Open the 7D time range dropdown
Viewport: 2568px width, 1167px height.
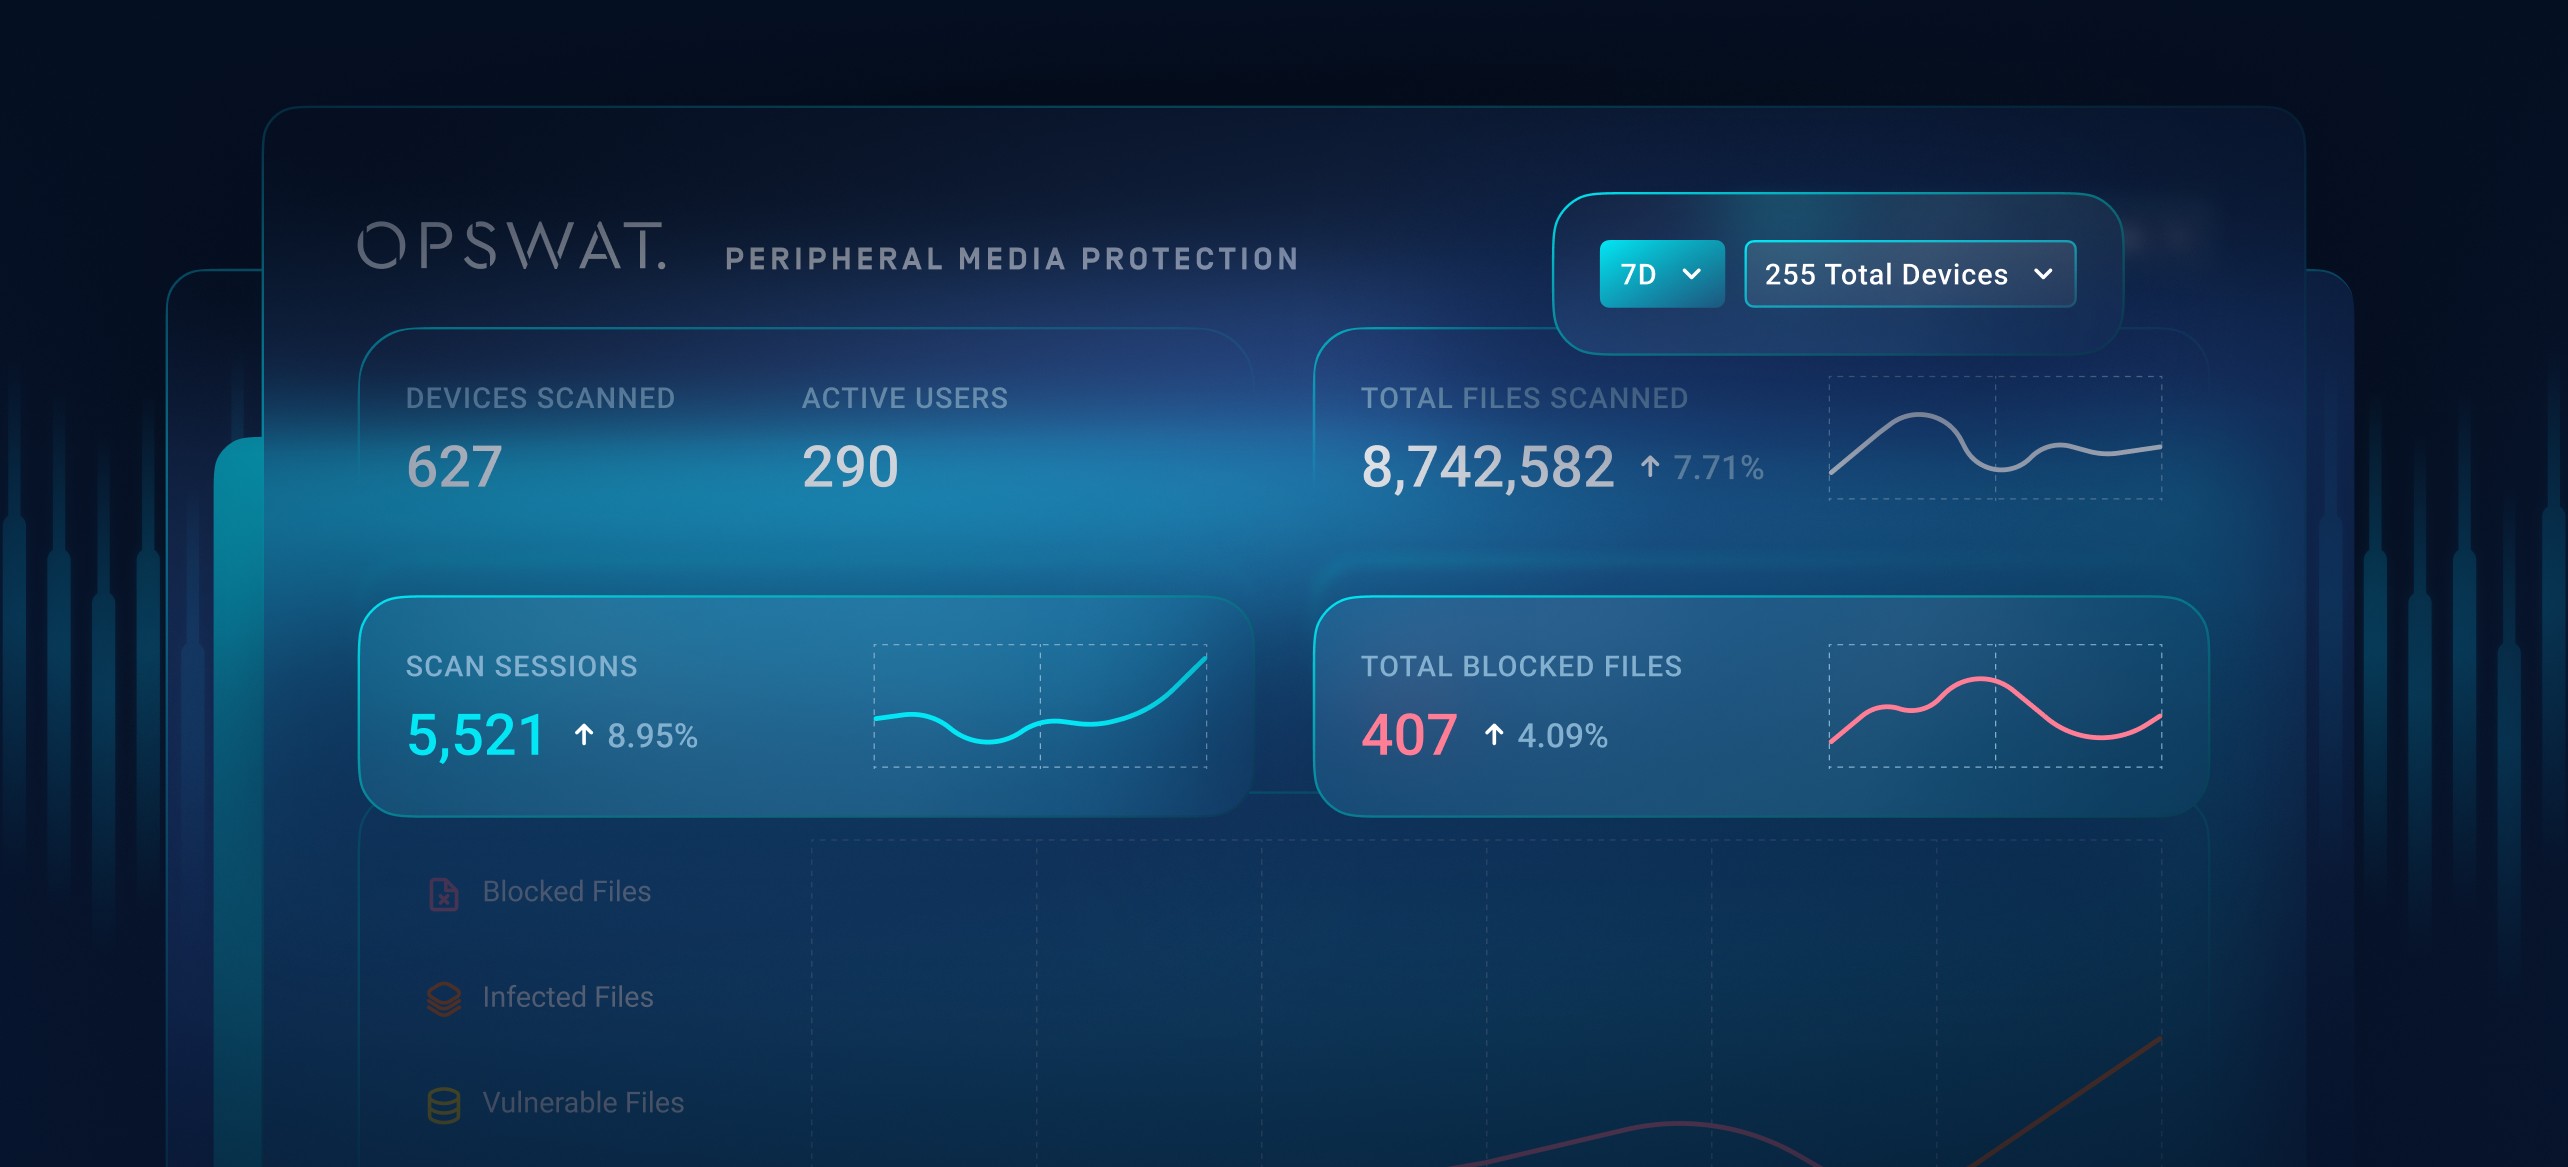pos(1661,274)
